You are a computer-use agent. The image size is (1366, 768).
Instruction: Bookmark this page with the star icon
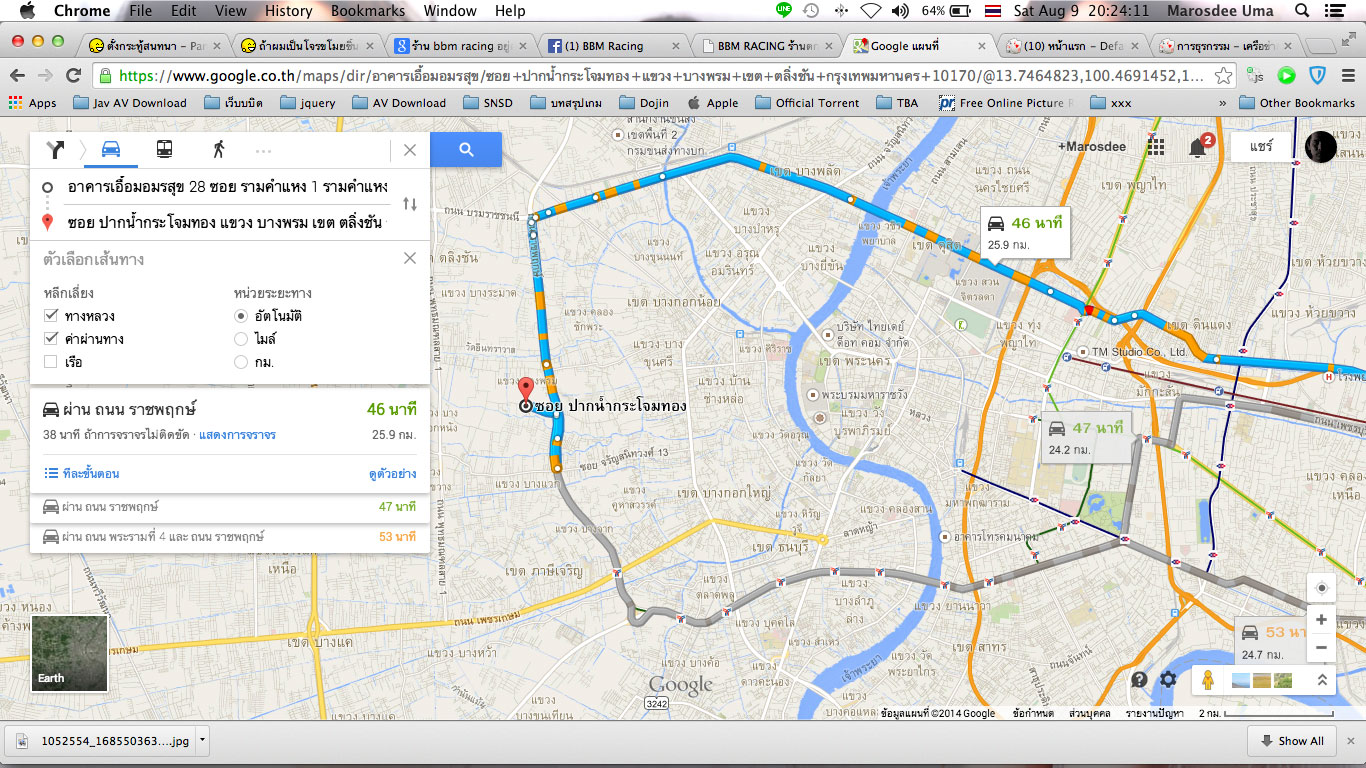pyautogui.click(x=1223, y=75)
